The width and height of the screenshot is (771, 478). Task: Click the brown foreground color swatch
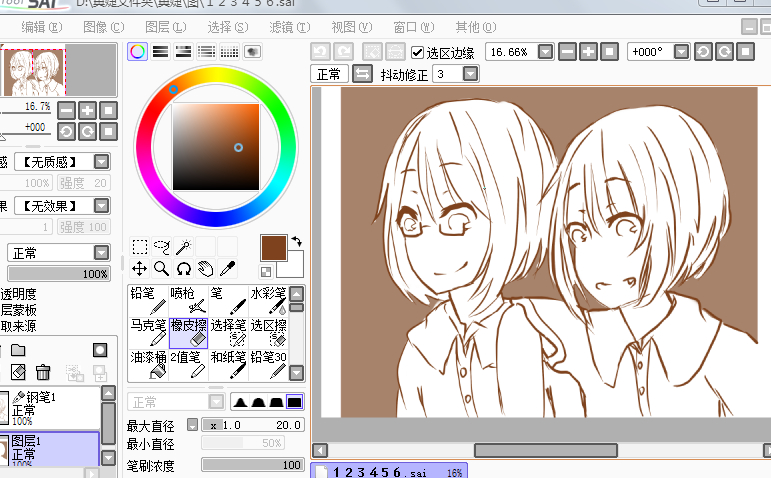273,247
